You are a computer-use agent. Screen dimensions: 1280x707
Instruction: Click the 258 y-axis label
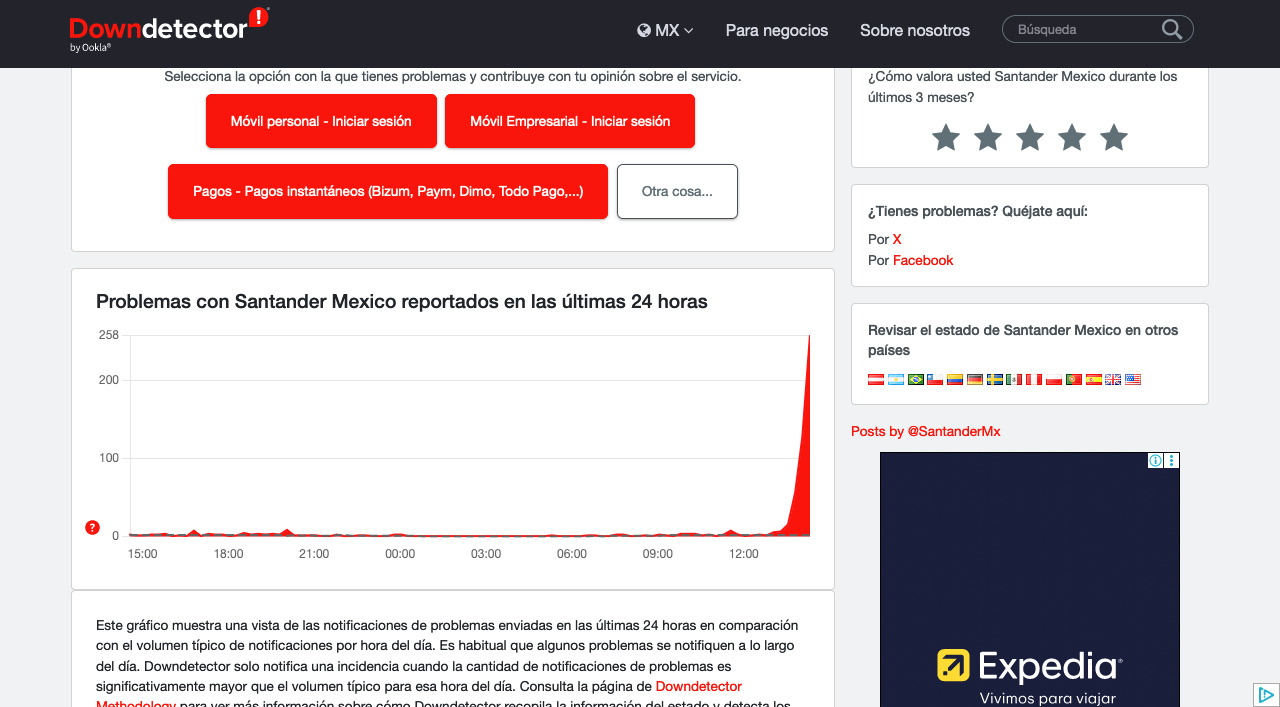point(109,335)
